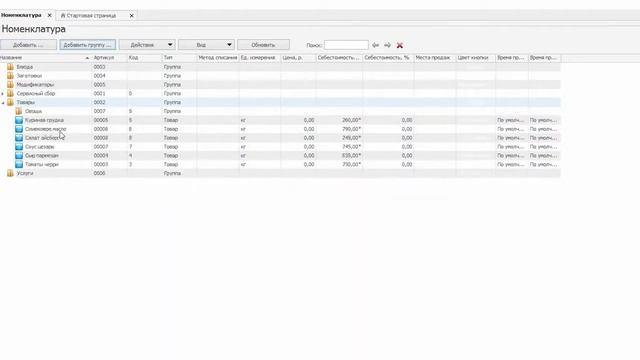640x360 pixels.
Task: Go to next search result arrow
Action: (x=387, y=45)
